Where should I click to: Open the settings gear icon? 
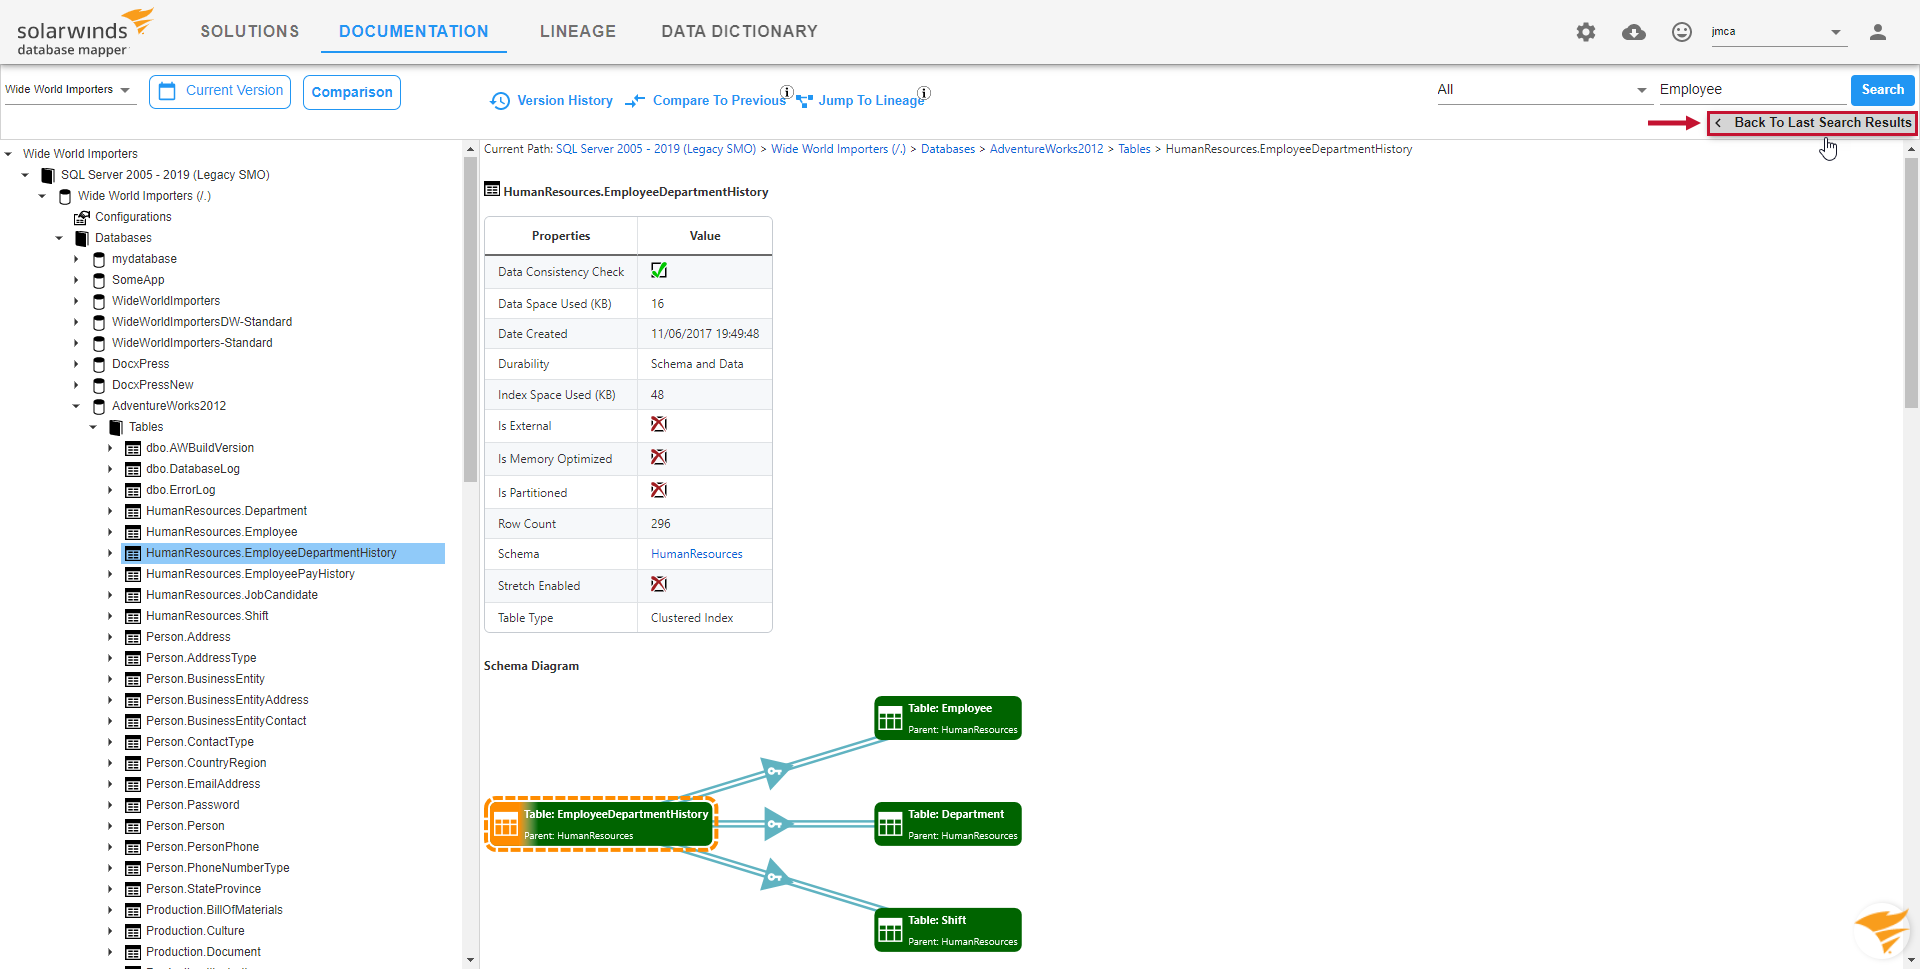click(x=1586, y=32)
